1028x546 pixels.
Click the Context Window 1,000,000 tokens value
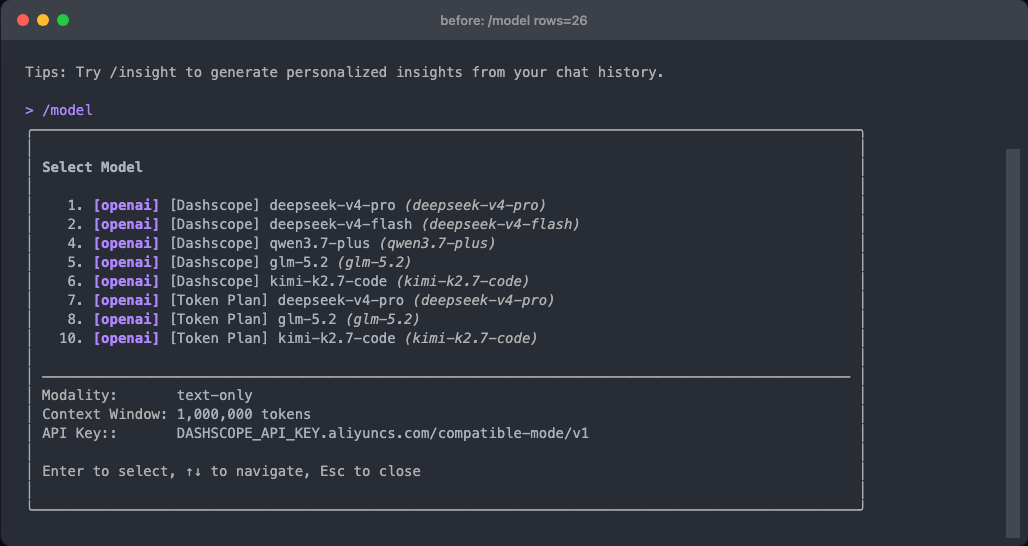[244, 414]
